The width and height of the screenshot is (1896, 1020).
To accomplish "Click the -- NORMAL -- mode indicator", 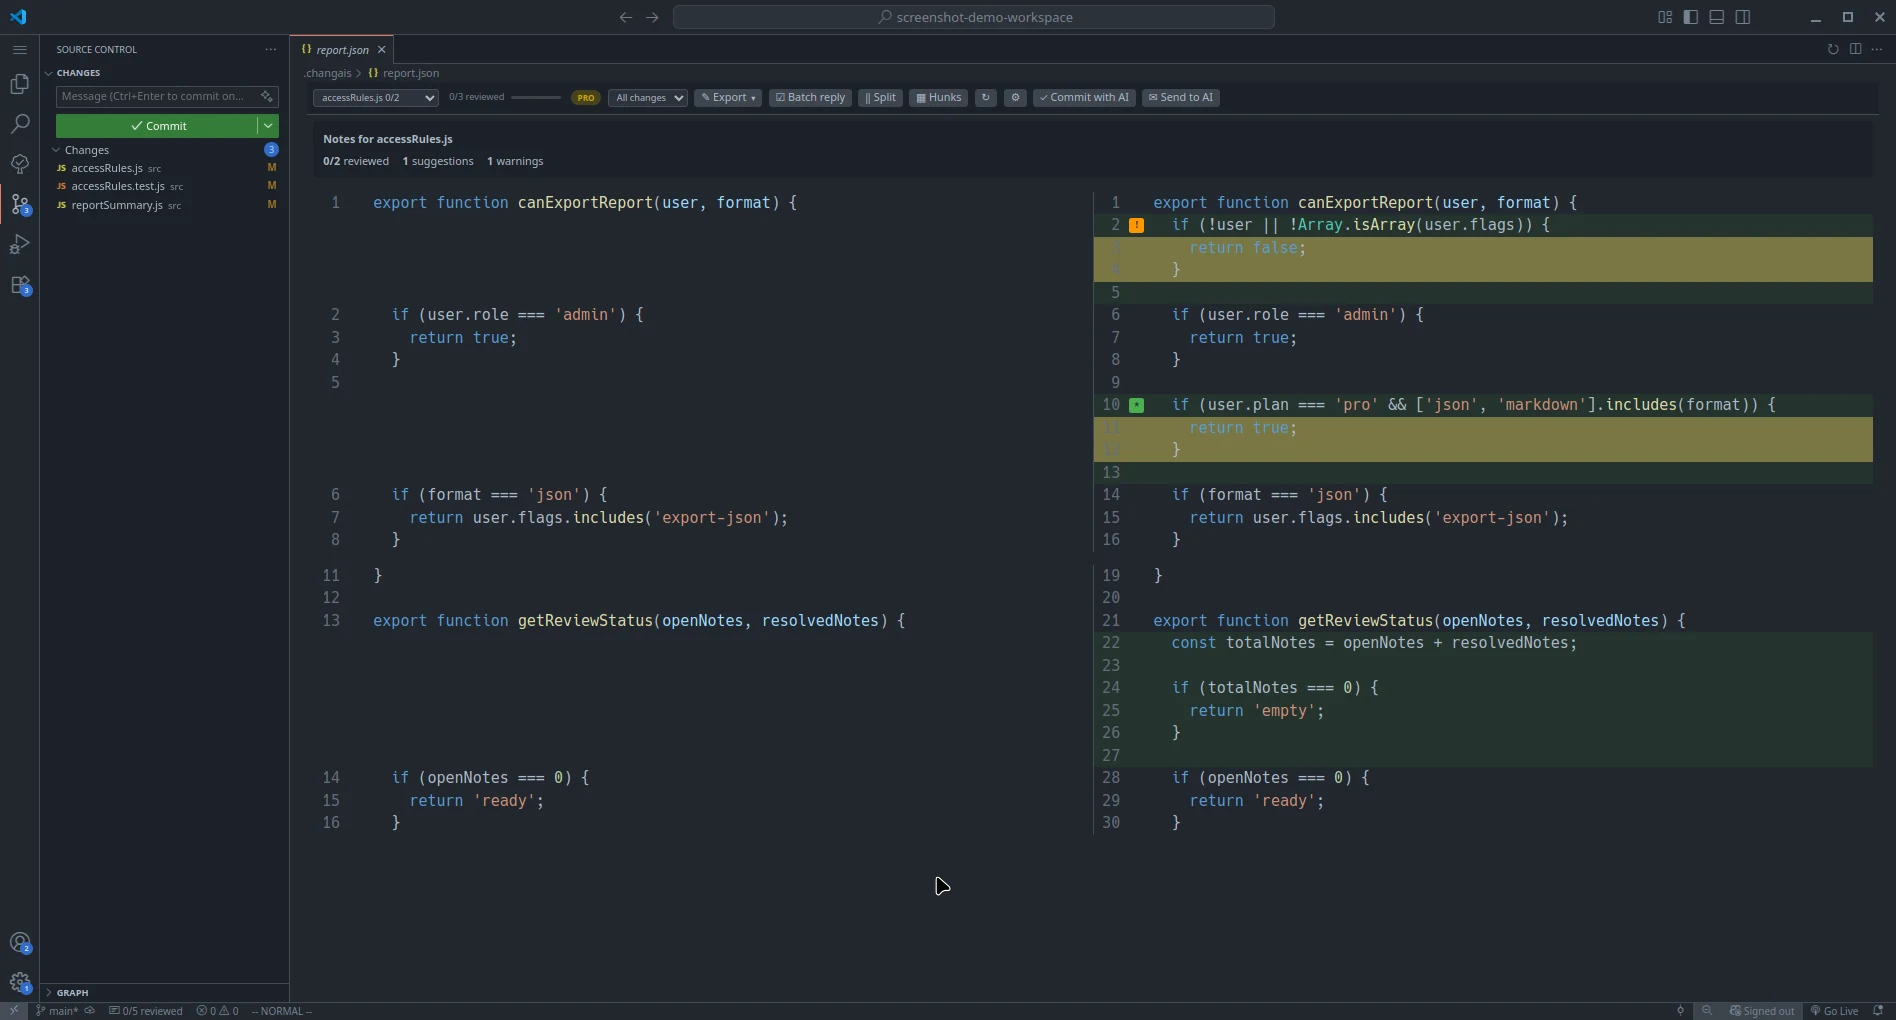I will (x=282, y=1011).
